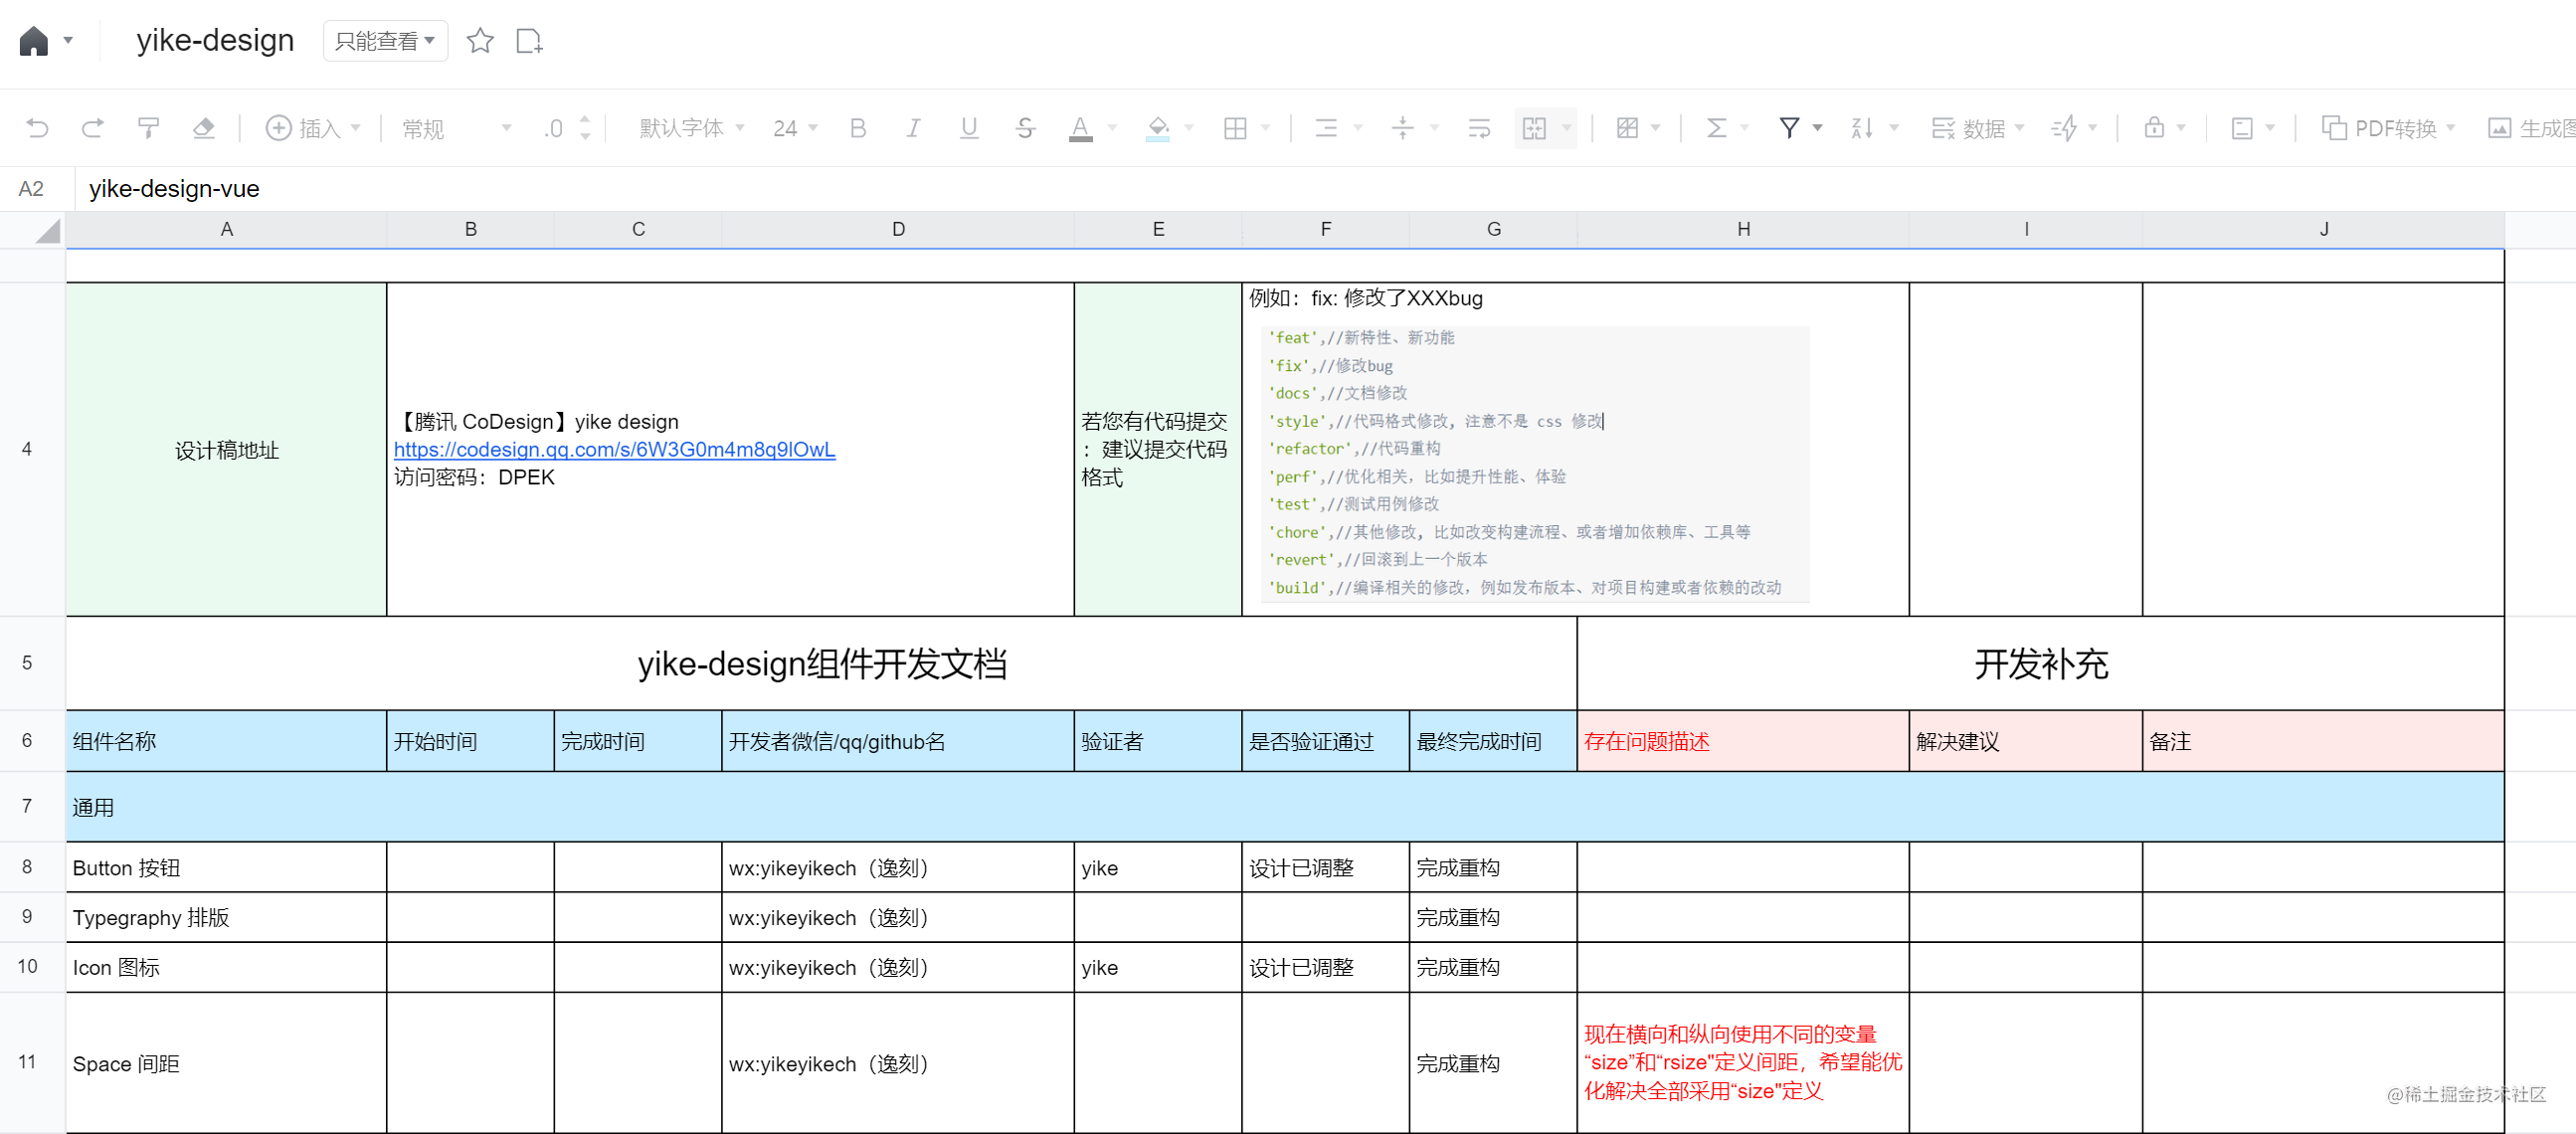Open the font size 24 dropdown

pyautogui.click(x=795, y=128)
